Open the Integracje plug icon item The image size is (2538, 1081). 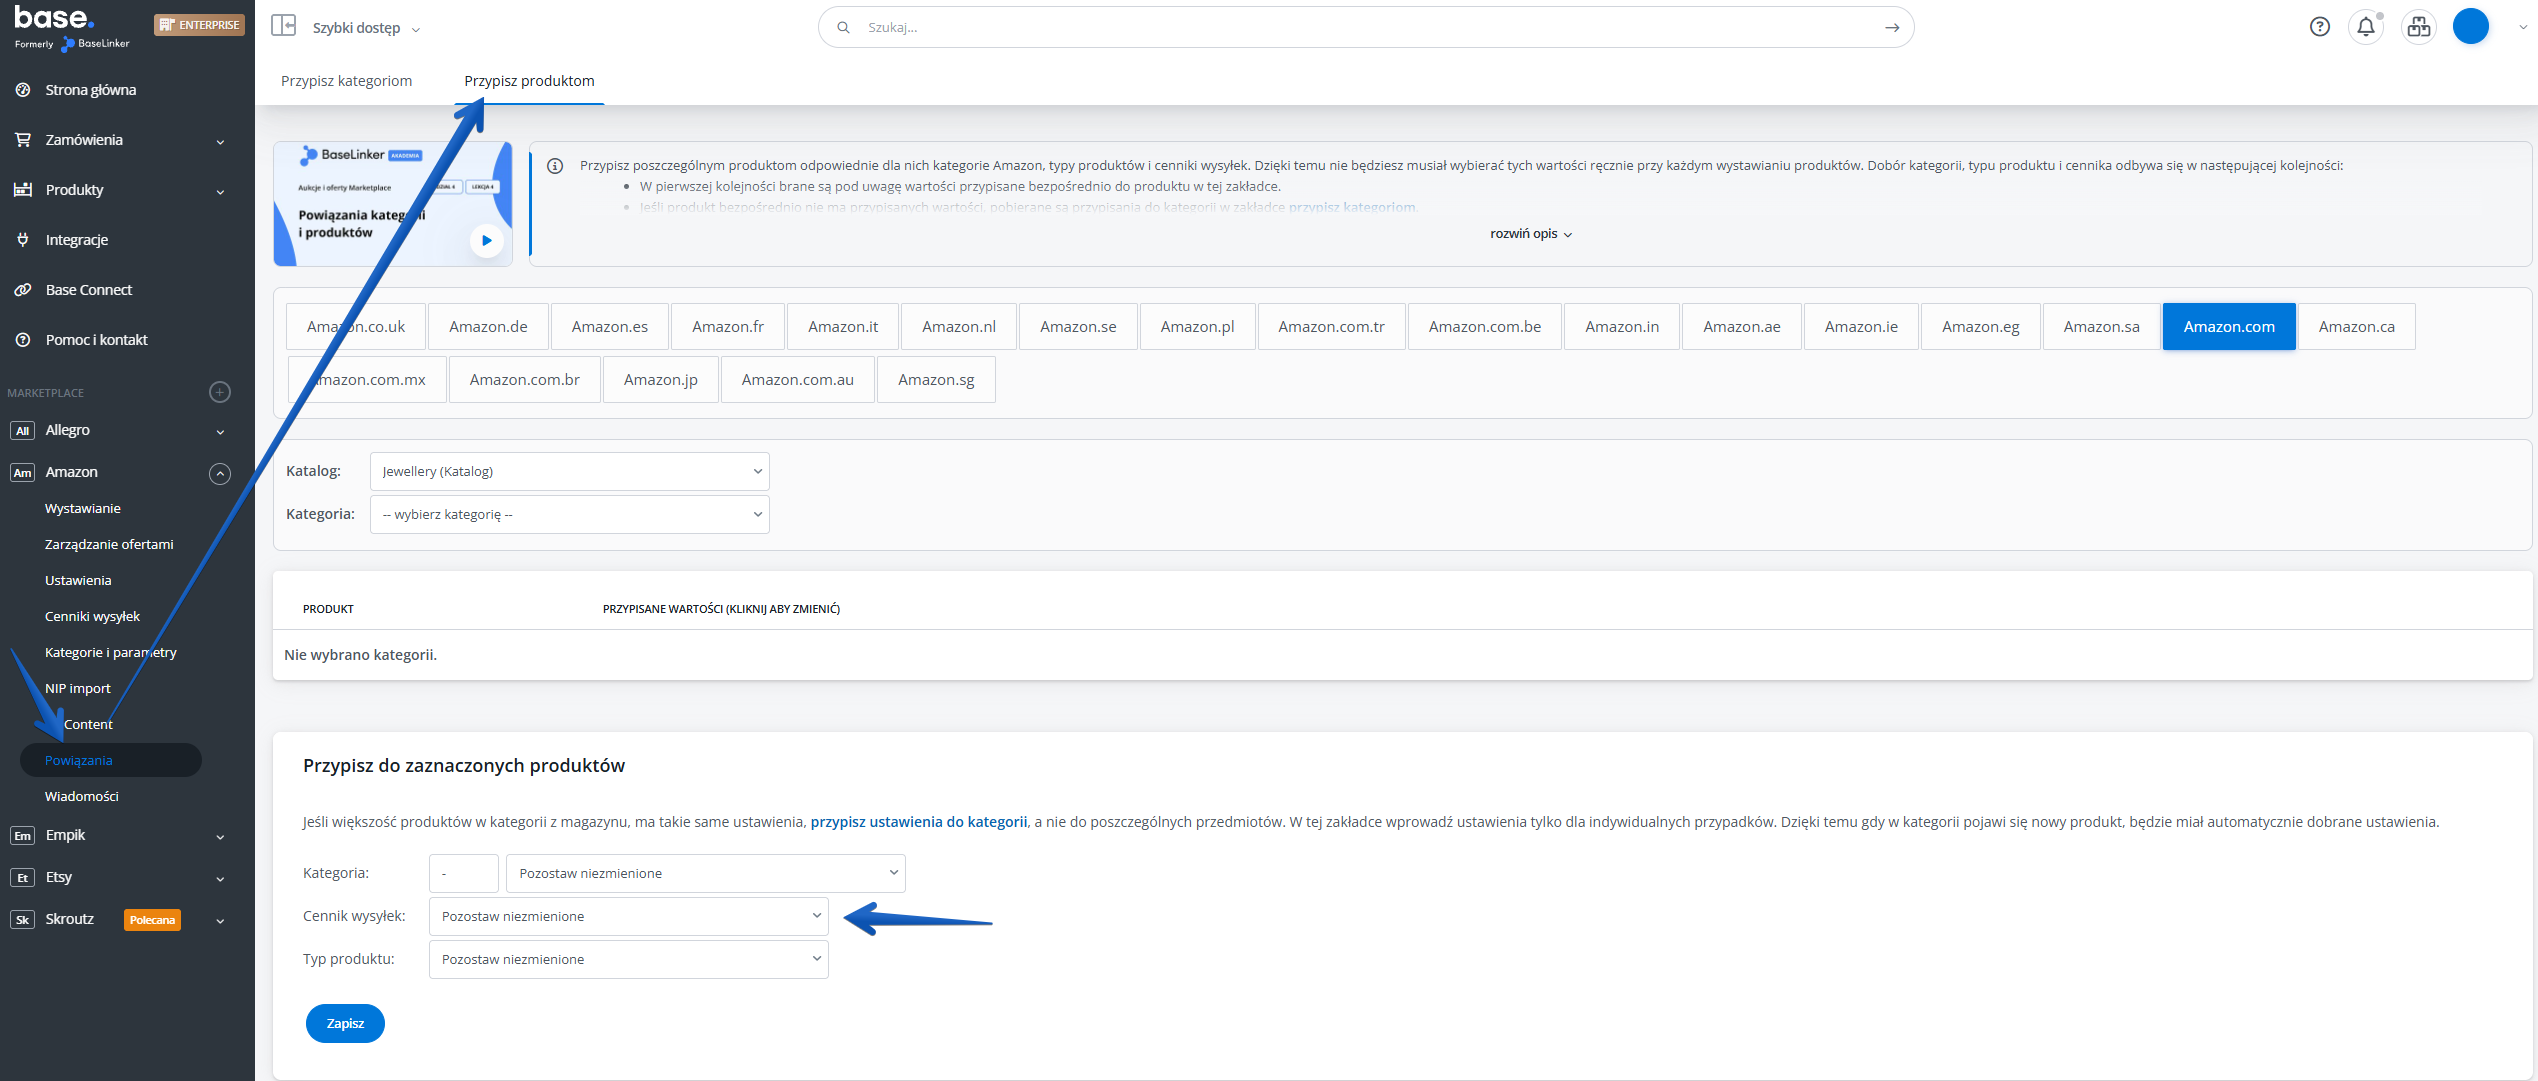76,240
